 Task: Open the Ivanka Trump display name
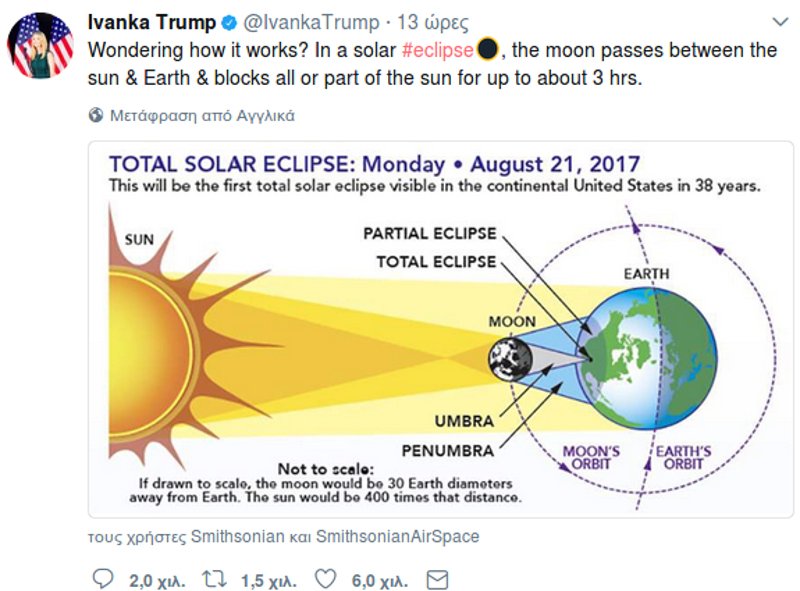pyautogui.click(x=151, y=22)
